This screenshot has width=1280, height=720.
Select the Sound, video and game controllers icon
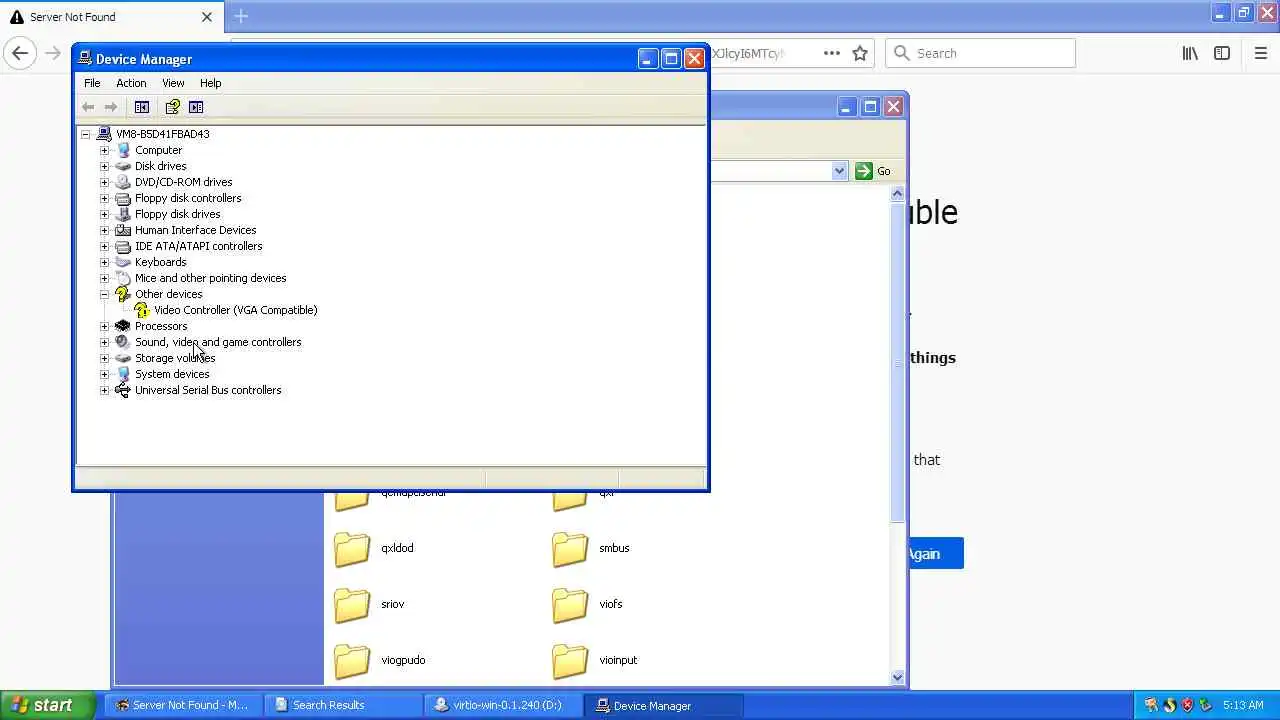click(123, 342)
